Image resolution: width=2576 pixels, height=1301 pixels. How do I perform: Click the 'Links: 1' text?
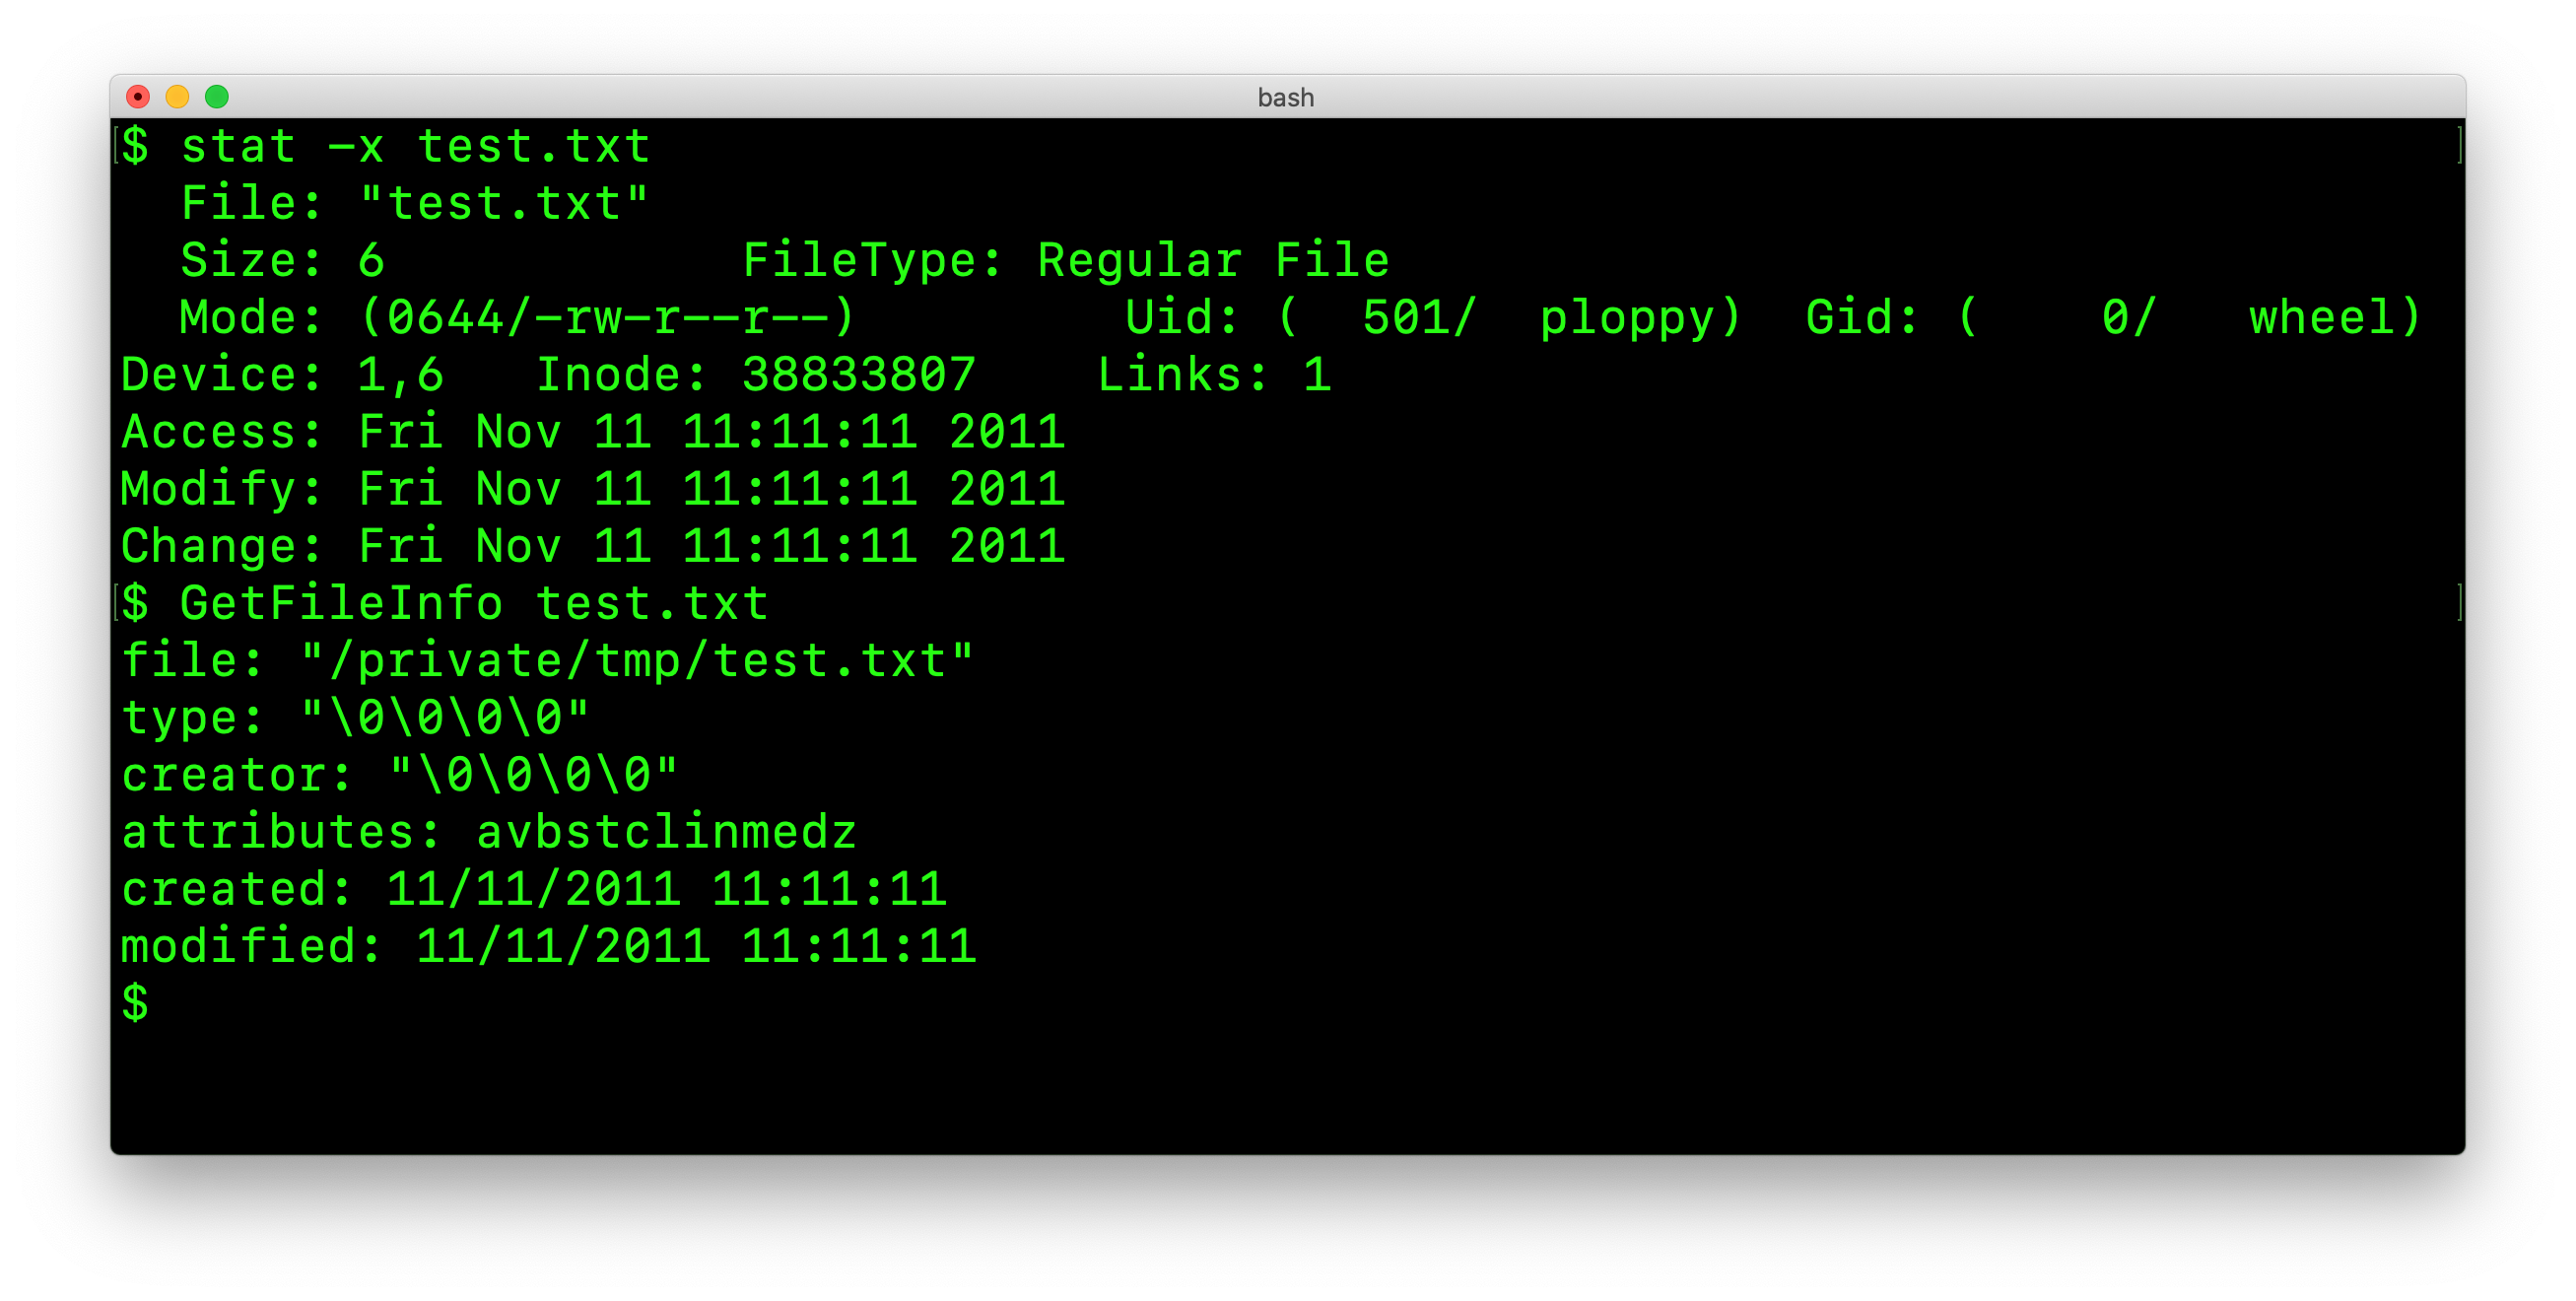pos(1214,375)
